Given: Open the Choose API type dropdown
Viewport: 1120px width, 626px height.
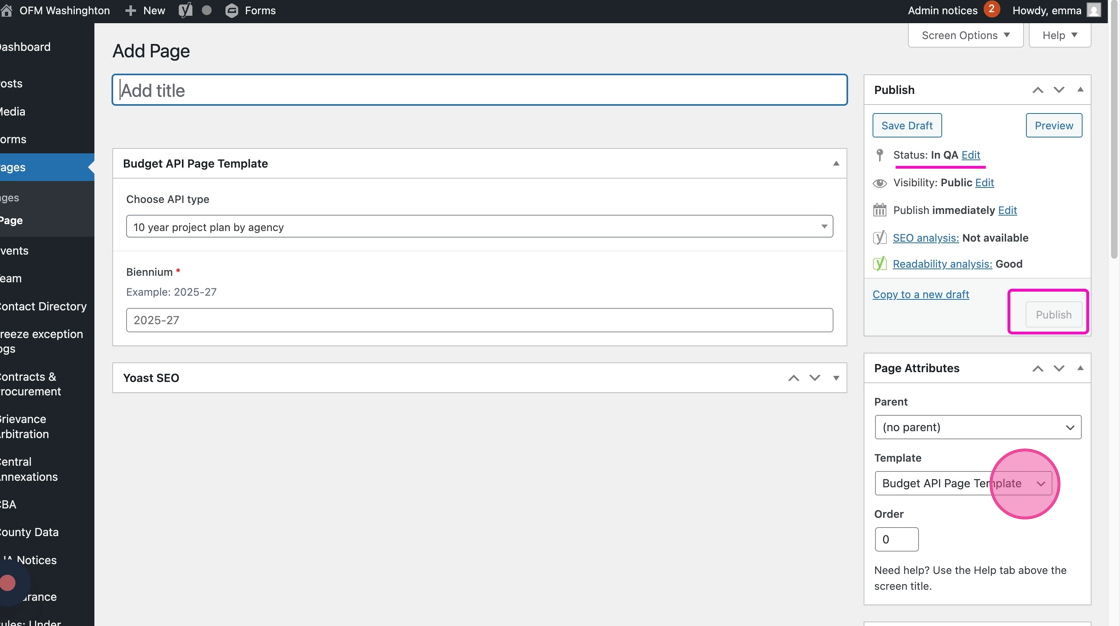Looking at the screenshot, I should 479,227.
